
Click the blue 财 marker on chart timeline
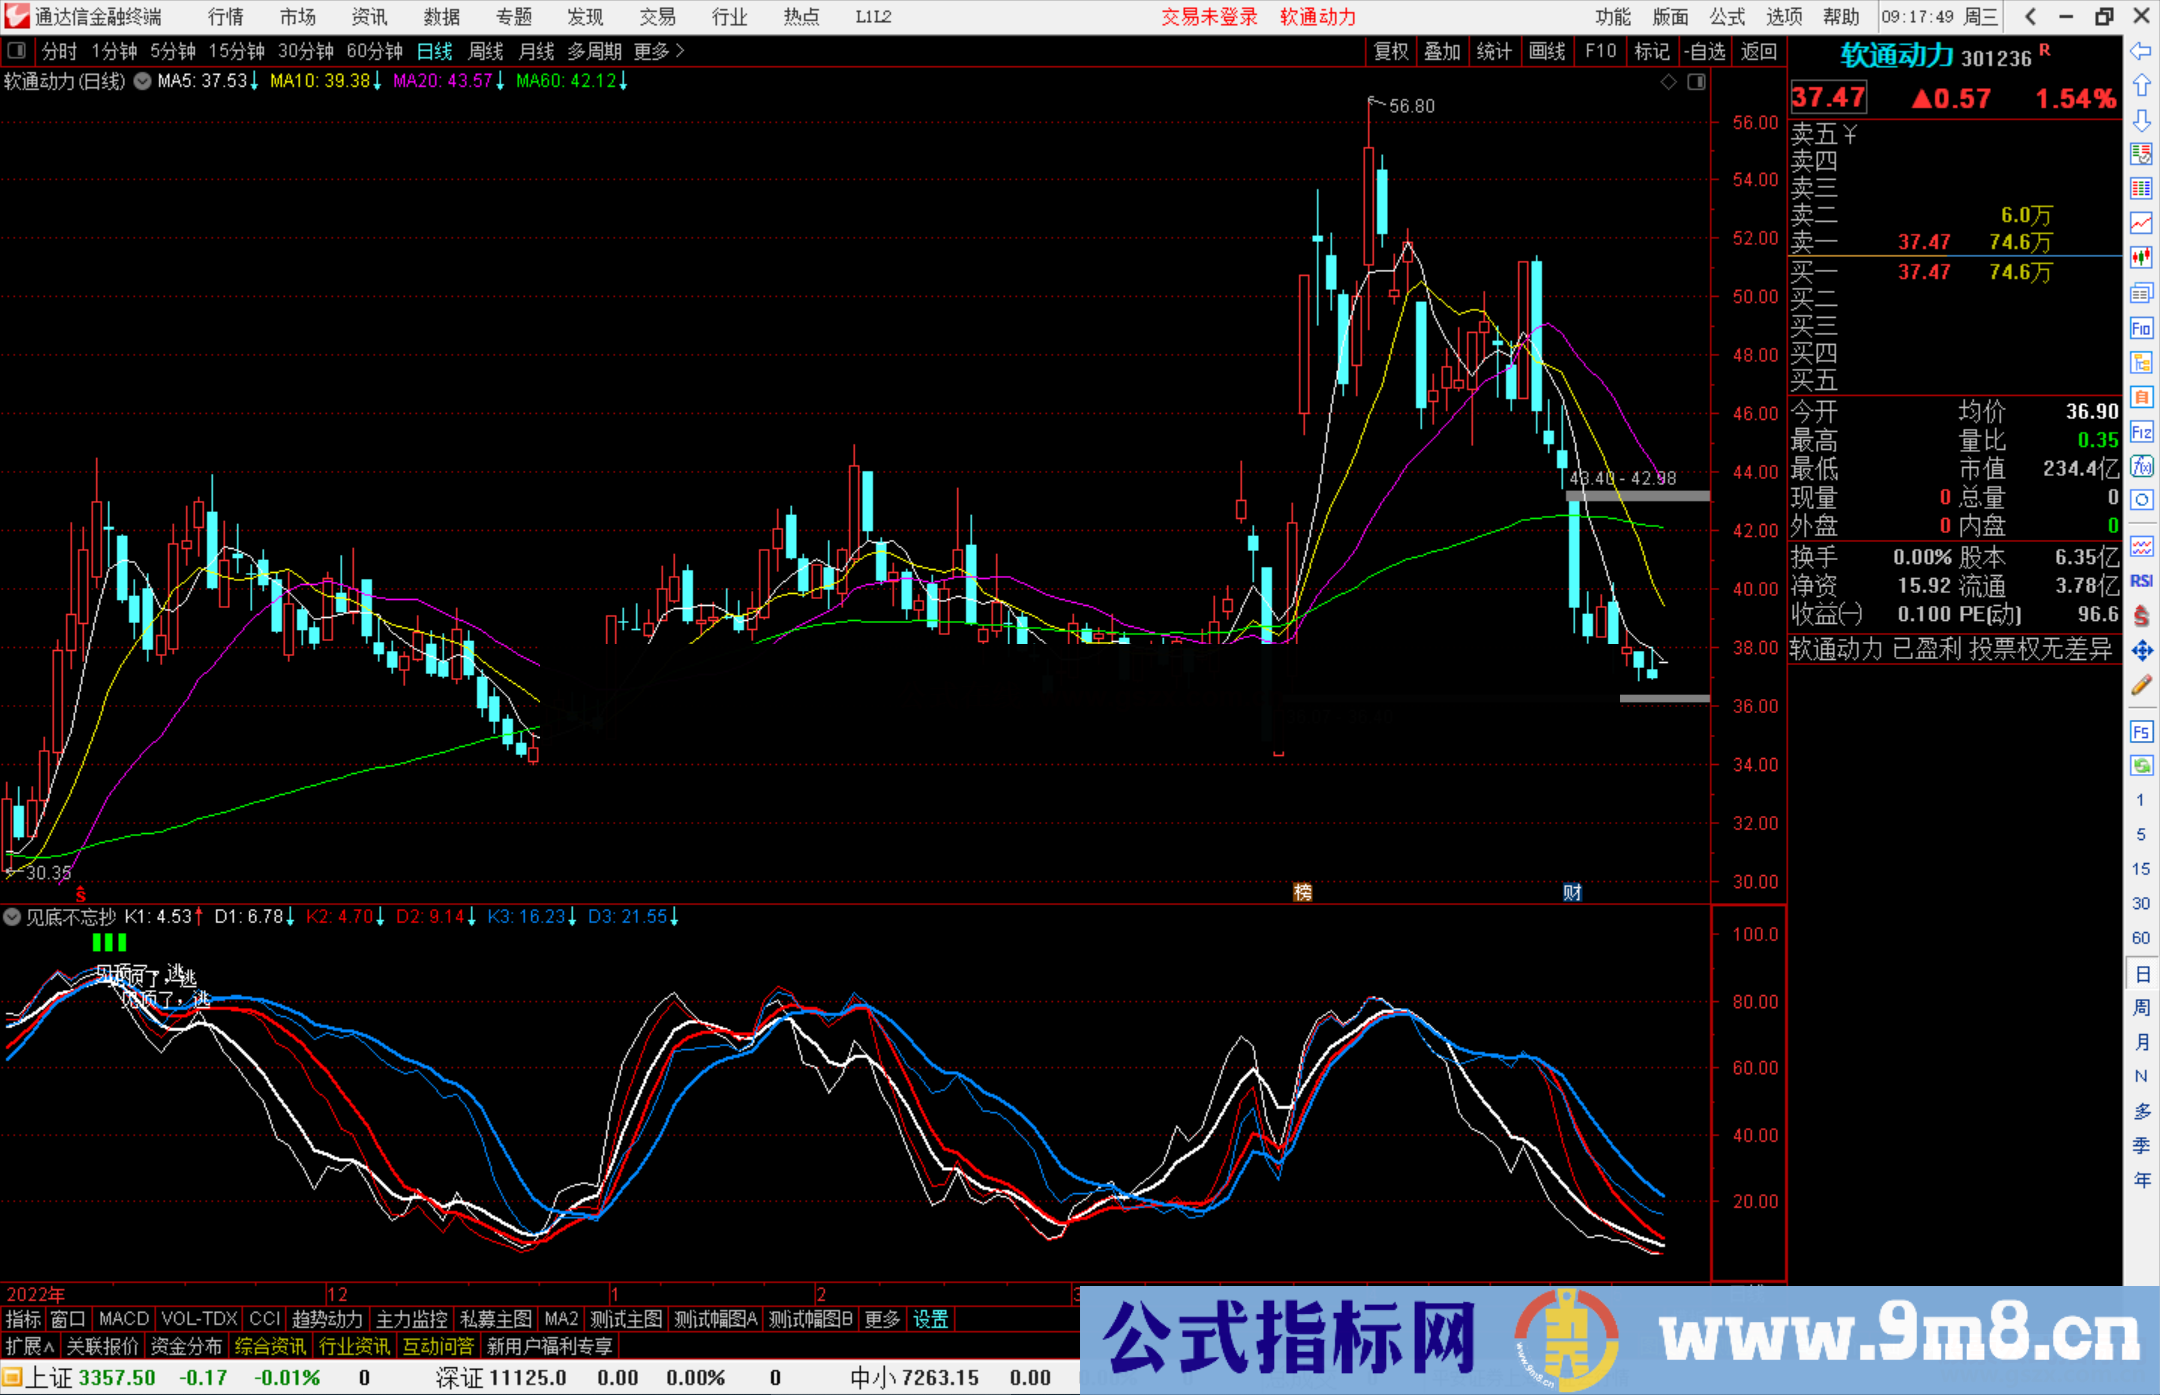[x=1572, y=892]
